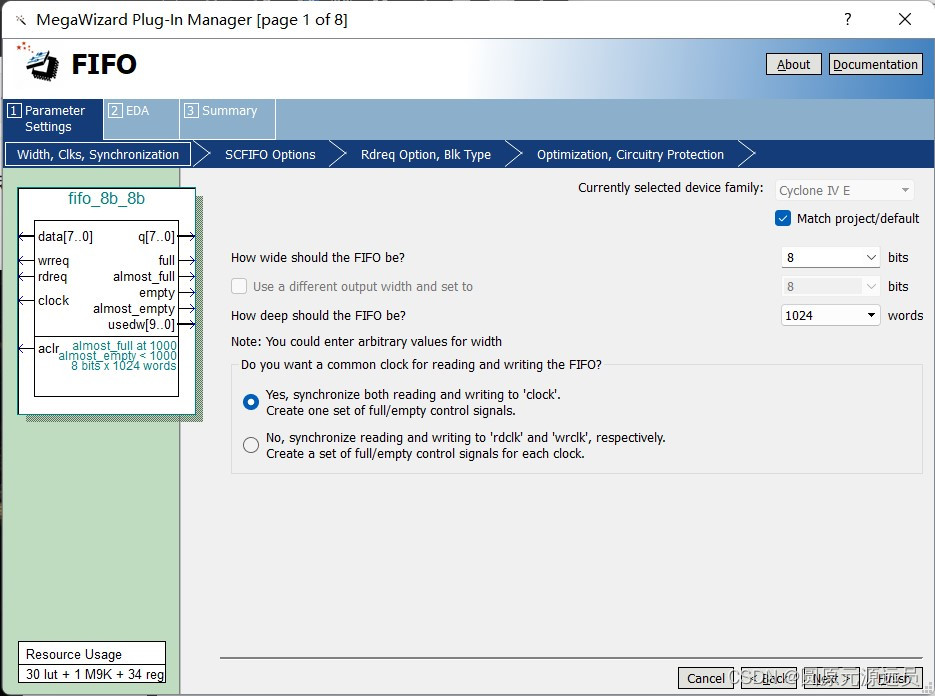Image resolution: width=935 pixels, height=696 pixels.
Task: Open the output width dropdown
Action: pyautogui.click(x=830, y=286)
